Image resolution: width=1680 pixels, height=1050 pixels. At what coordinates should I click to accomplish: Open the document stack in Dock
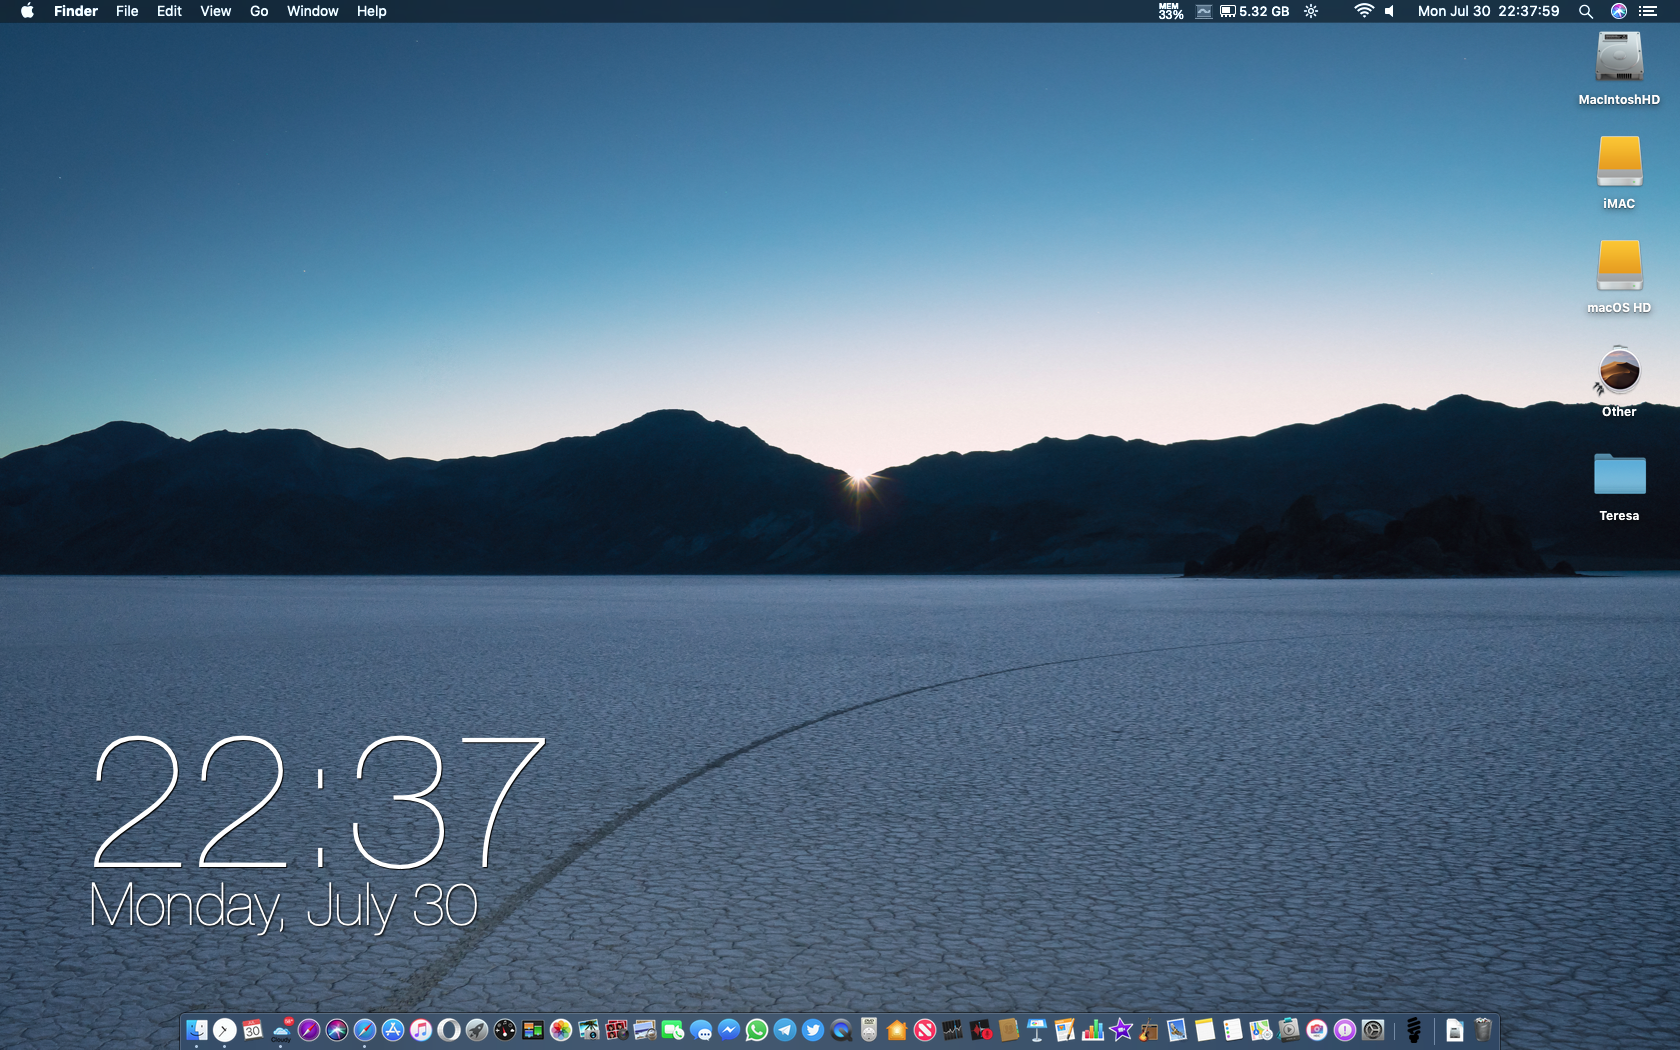[x=1455, y=1030]
